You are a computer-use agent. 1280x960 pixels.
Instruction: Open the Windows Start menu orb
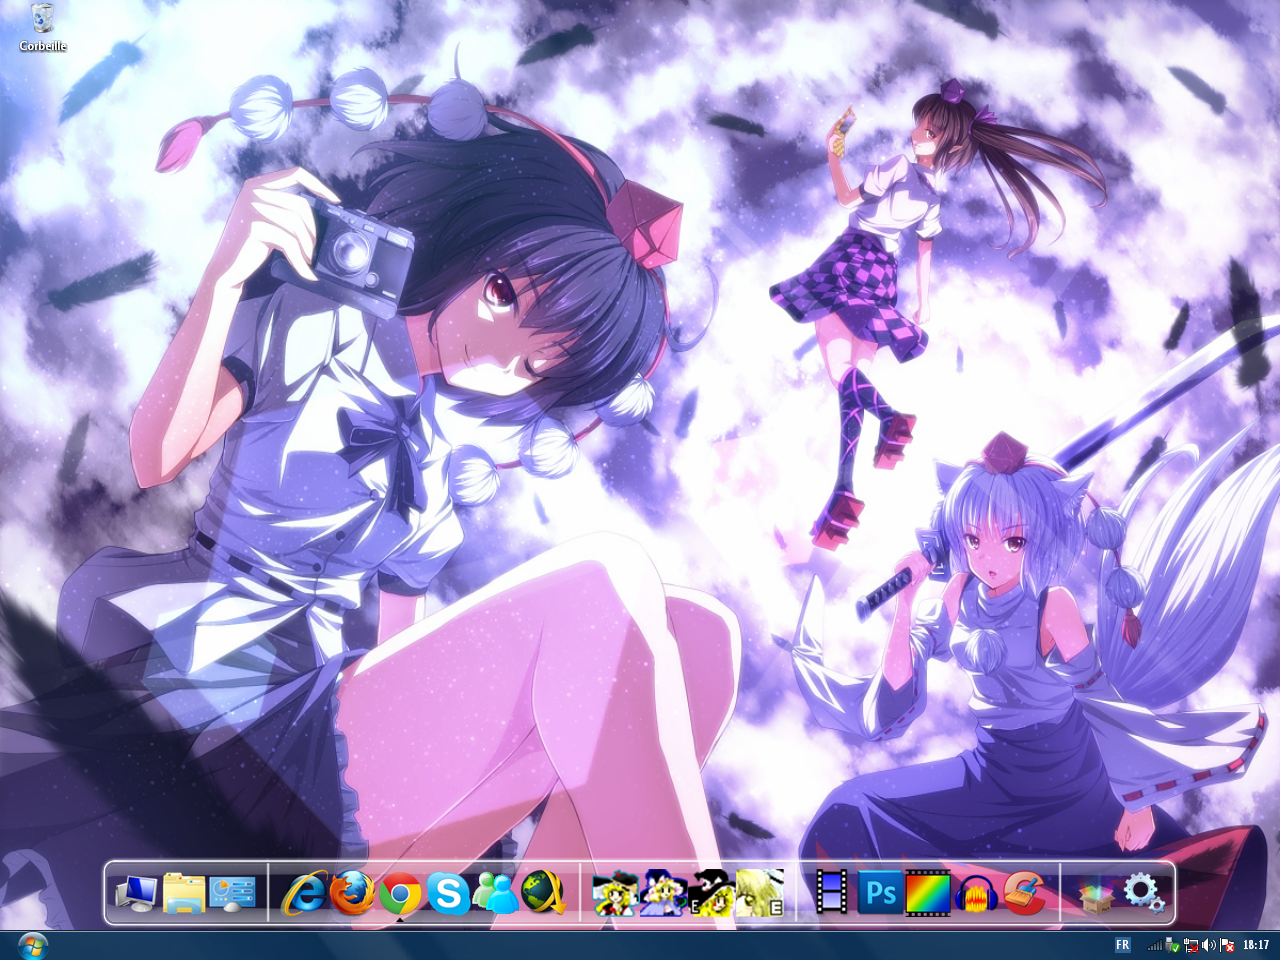click(32, 945)
